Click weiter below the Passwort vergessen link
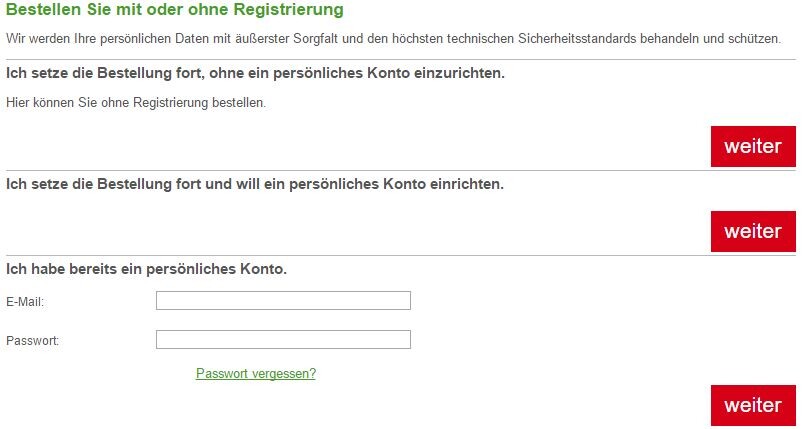This screenshot has width=804, height=429. tap(753, 405)
